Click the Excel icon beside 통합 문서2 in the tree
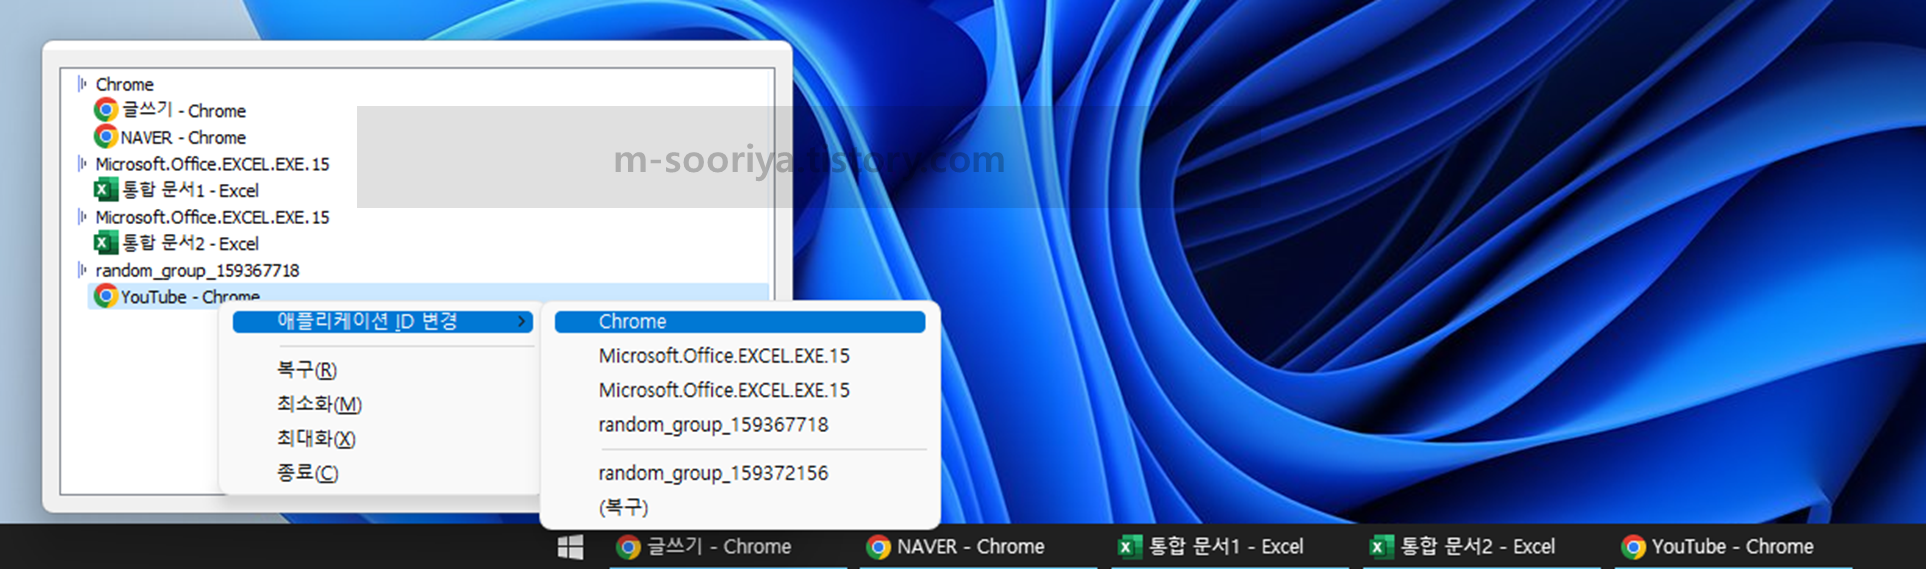1926x569 pixels. [105, 242]
